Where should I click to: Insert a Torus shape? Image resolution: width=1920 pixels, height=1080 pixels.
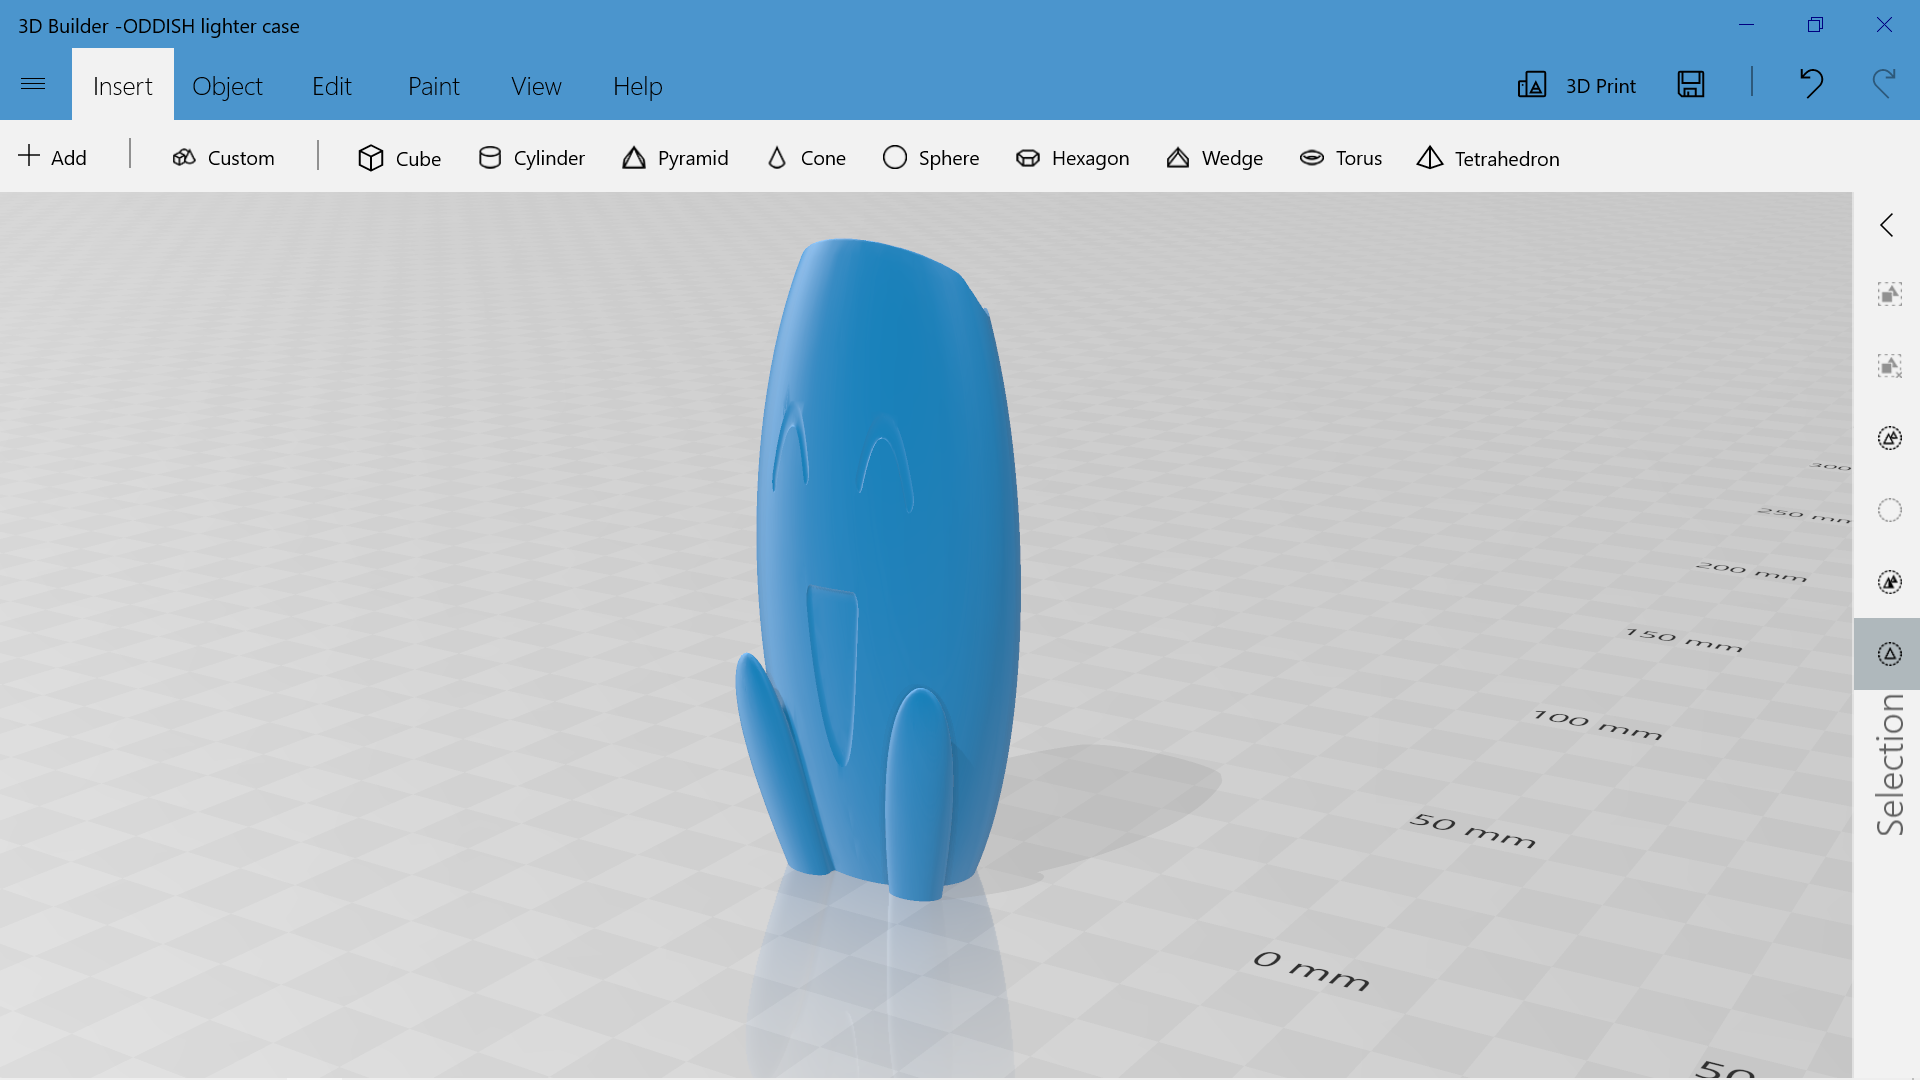(x=1341, y=158)
